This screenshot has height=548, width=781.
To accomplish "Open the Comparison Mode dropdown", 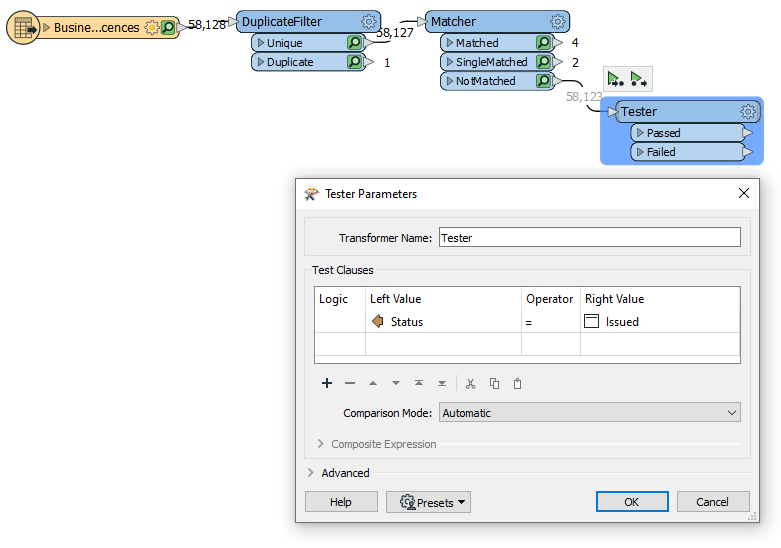I will click(x=589, y=413).
